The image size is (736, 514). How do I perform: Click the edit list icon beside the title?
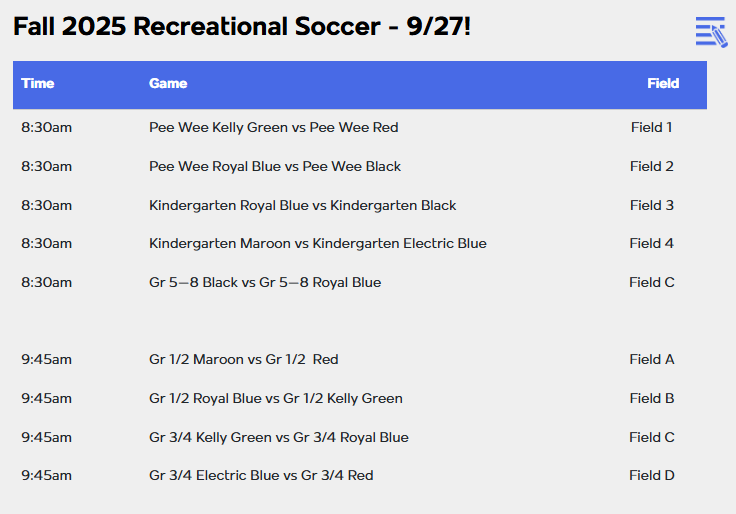(x=711, y=32)
